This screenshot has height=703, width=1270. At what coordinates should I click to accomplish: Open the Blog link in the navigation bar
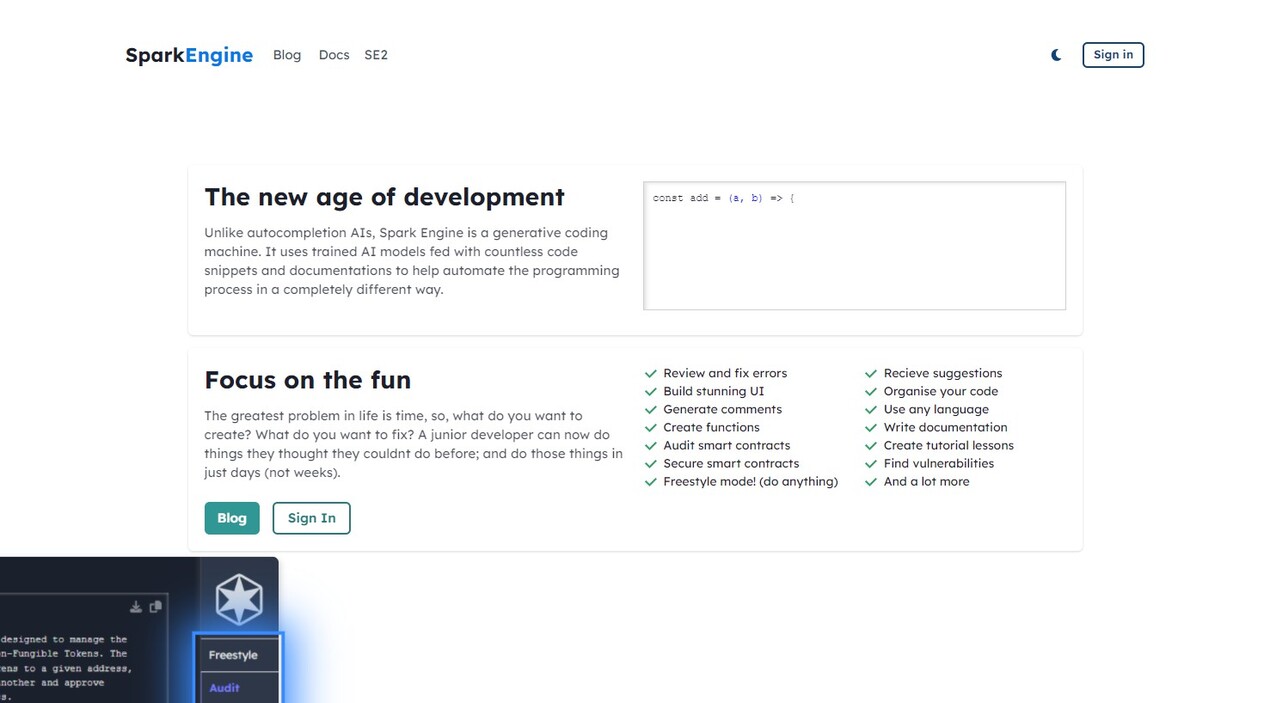pos(287,55)
